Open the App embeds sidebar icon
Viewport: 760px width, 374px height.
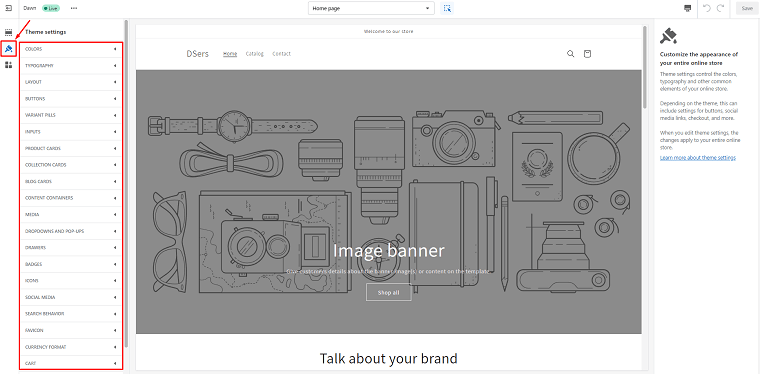(8, 65)
